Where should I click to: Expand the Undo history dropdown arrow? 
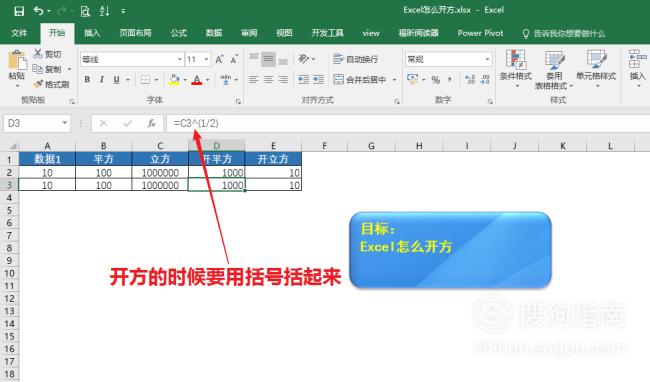[49, 11]
